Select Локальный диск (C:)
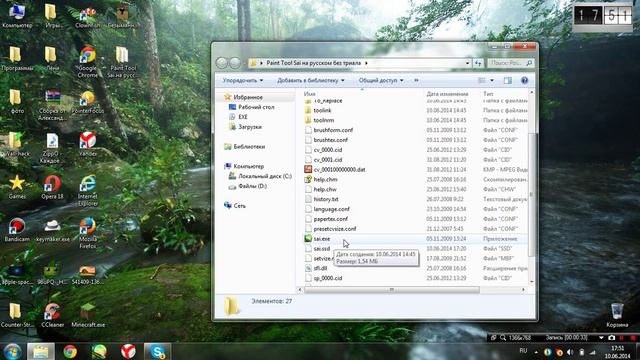This screenshot has width=640, height=360. click(264, 176)
